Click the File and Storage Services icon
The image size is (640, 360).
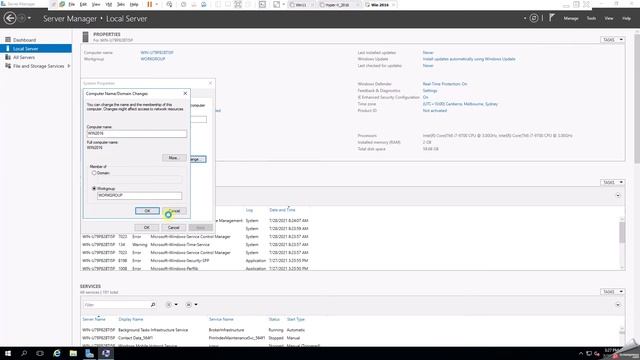pos(8,66)
